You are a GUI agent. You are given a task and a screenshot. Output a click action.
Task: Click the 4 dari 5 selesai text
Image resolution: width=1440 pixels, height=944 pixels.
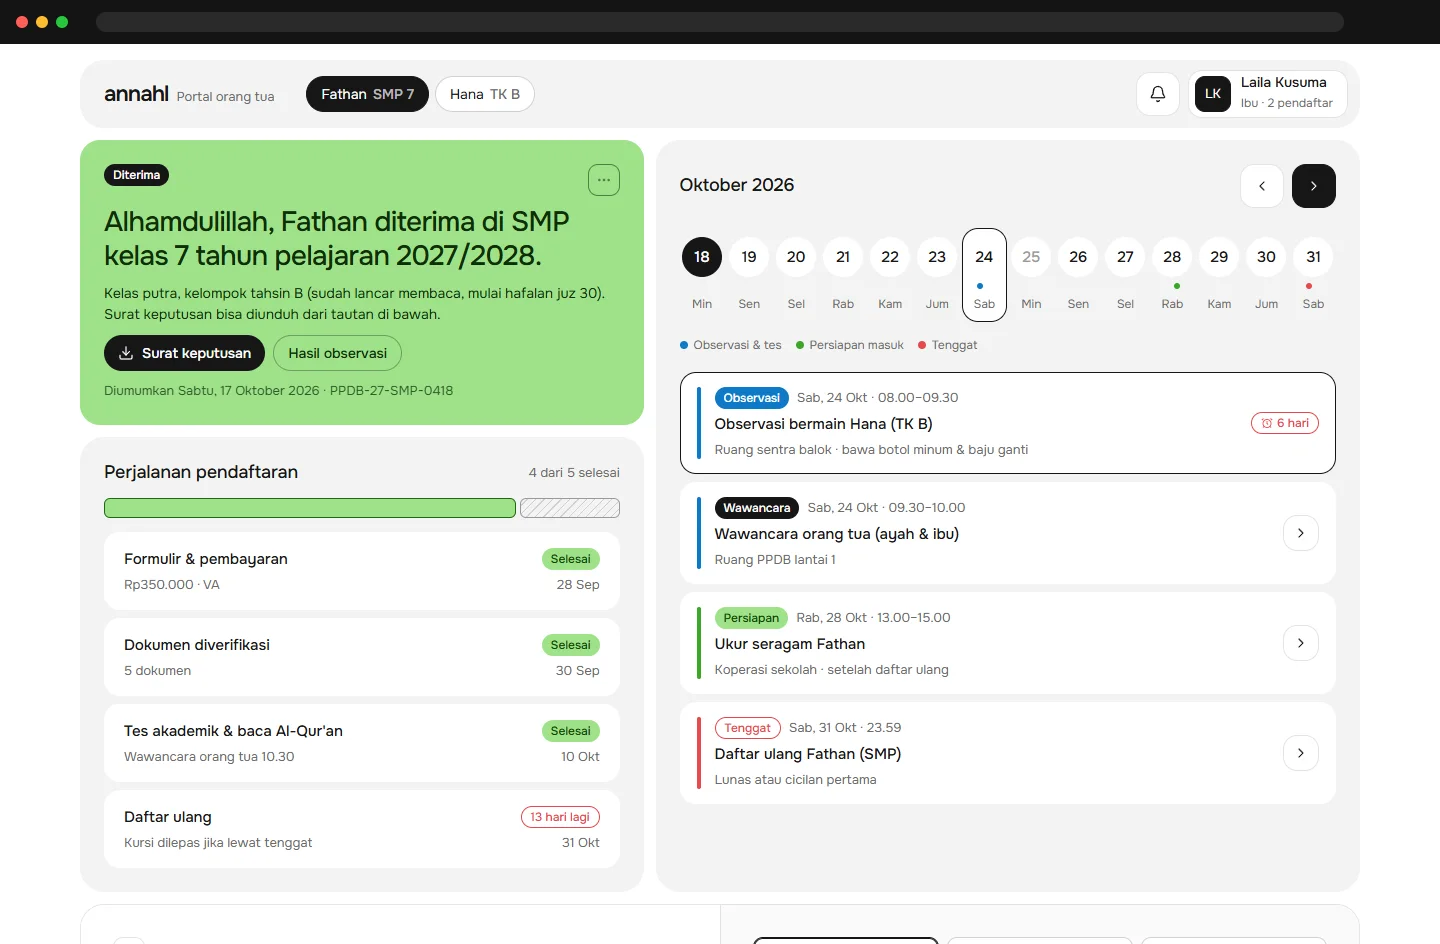[574, 473]
